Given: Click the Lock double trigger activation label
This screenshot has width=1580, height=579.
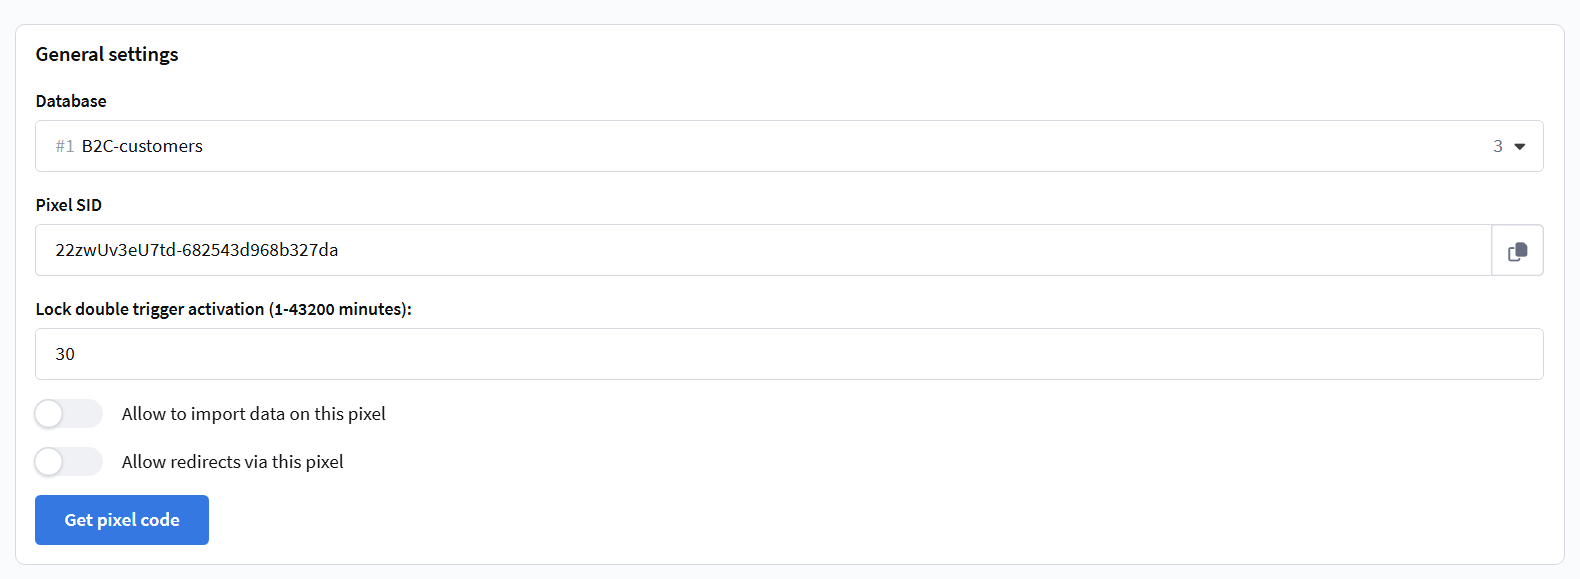Looking at the screenshot, I should (223, 309).
